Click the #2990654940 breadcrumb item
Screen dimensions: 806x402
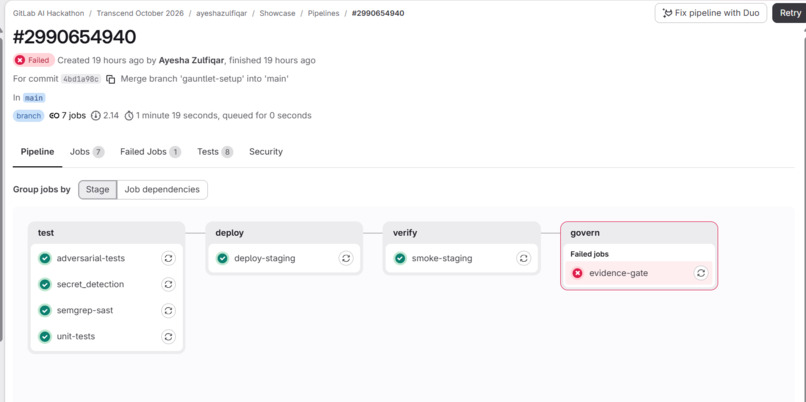378,13
